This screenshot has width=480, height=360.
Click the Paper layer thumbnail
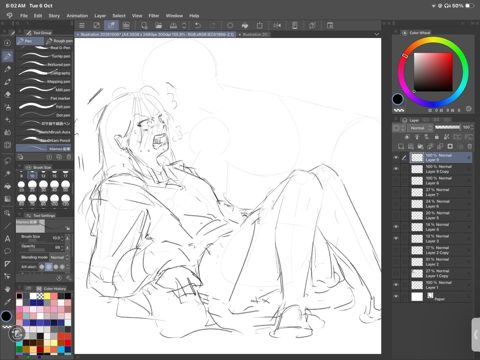(x=417, y=297)
